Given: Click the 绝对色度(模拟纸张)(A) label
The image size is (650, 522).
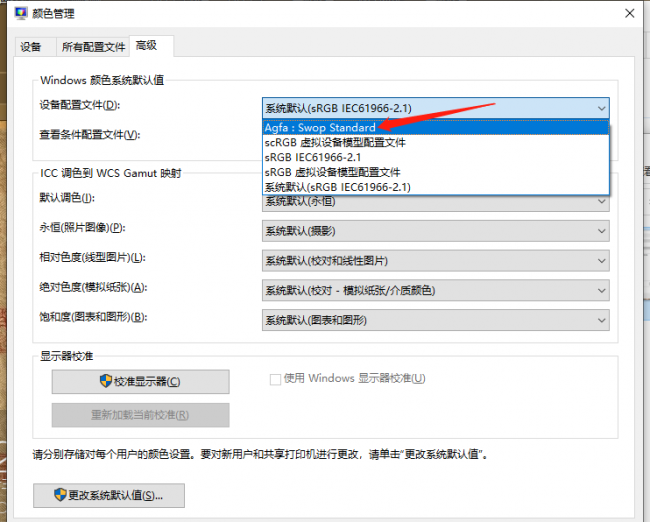Looking at the screenshot, I should point(93,287).
